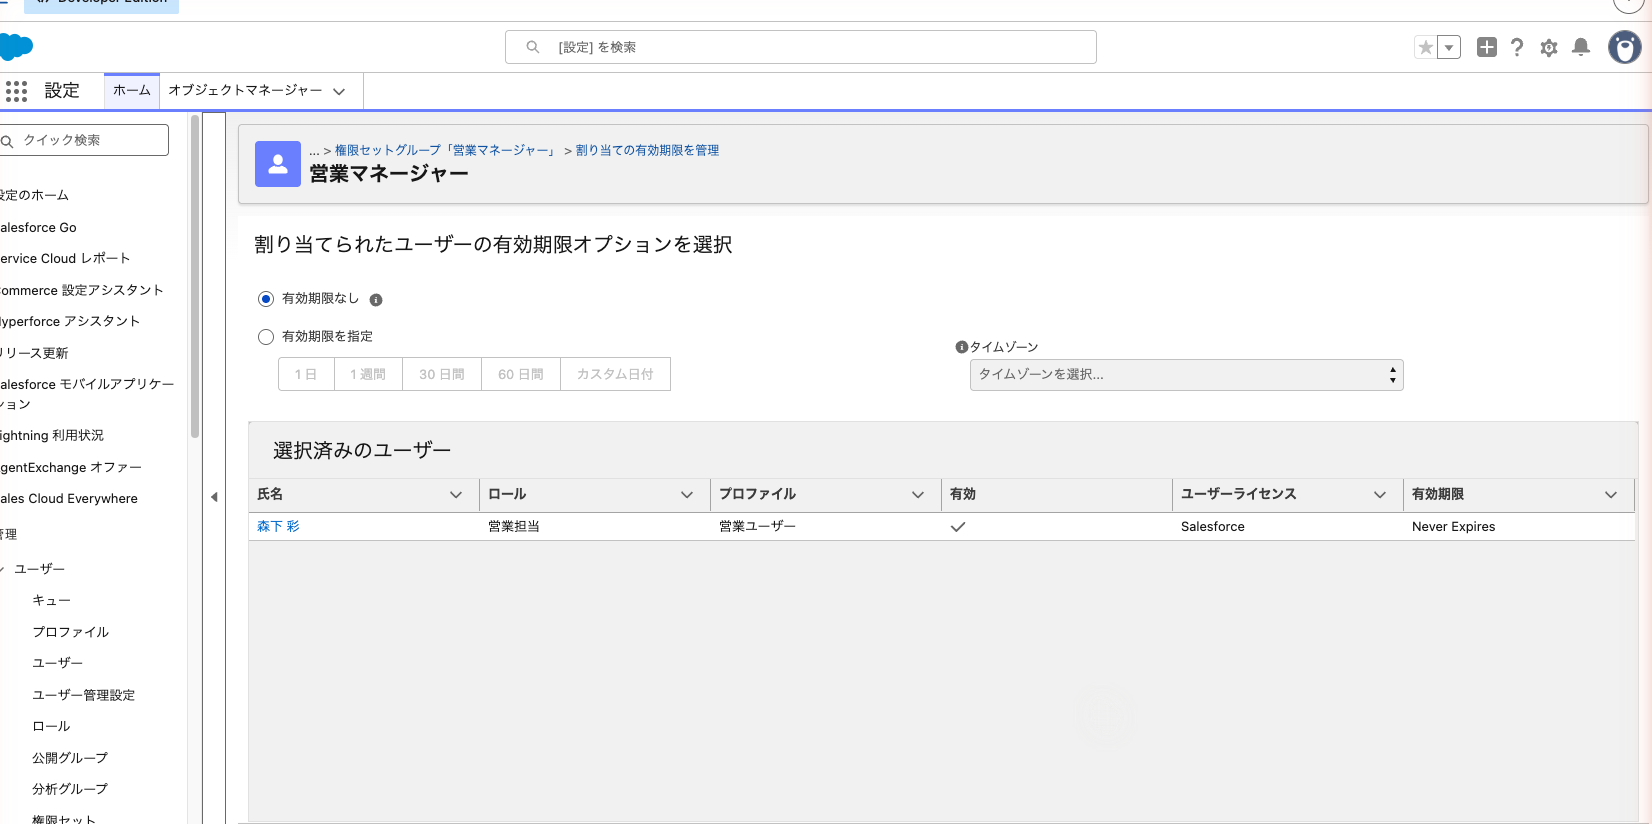Viewport: 1652px width, 824px height.
Task: Open the プロファイル column menu chevron
Action: point(918,495)
